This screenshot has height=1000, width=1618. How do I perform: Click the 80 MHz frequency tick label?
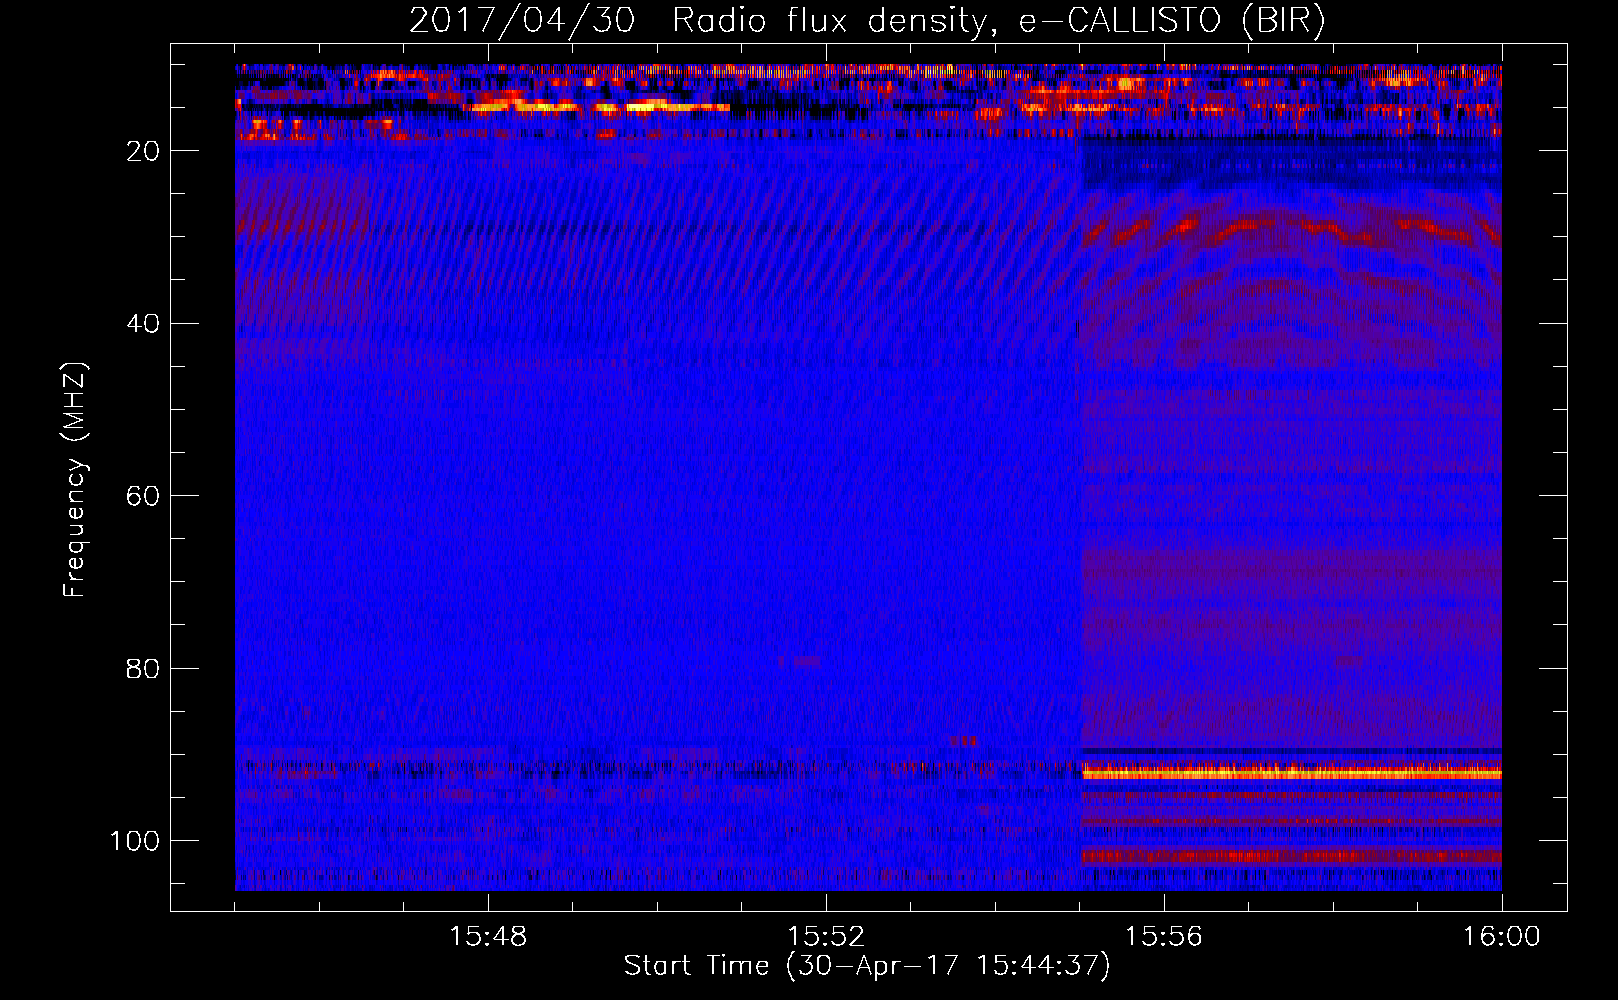coord(143,668)
